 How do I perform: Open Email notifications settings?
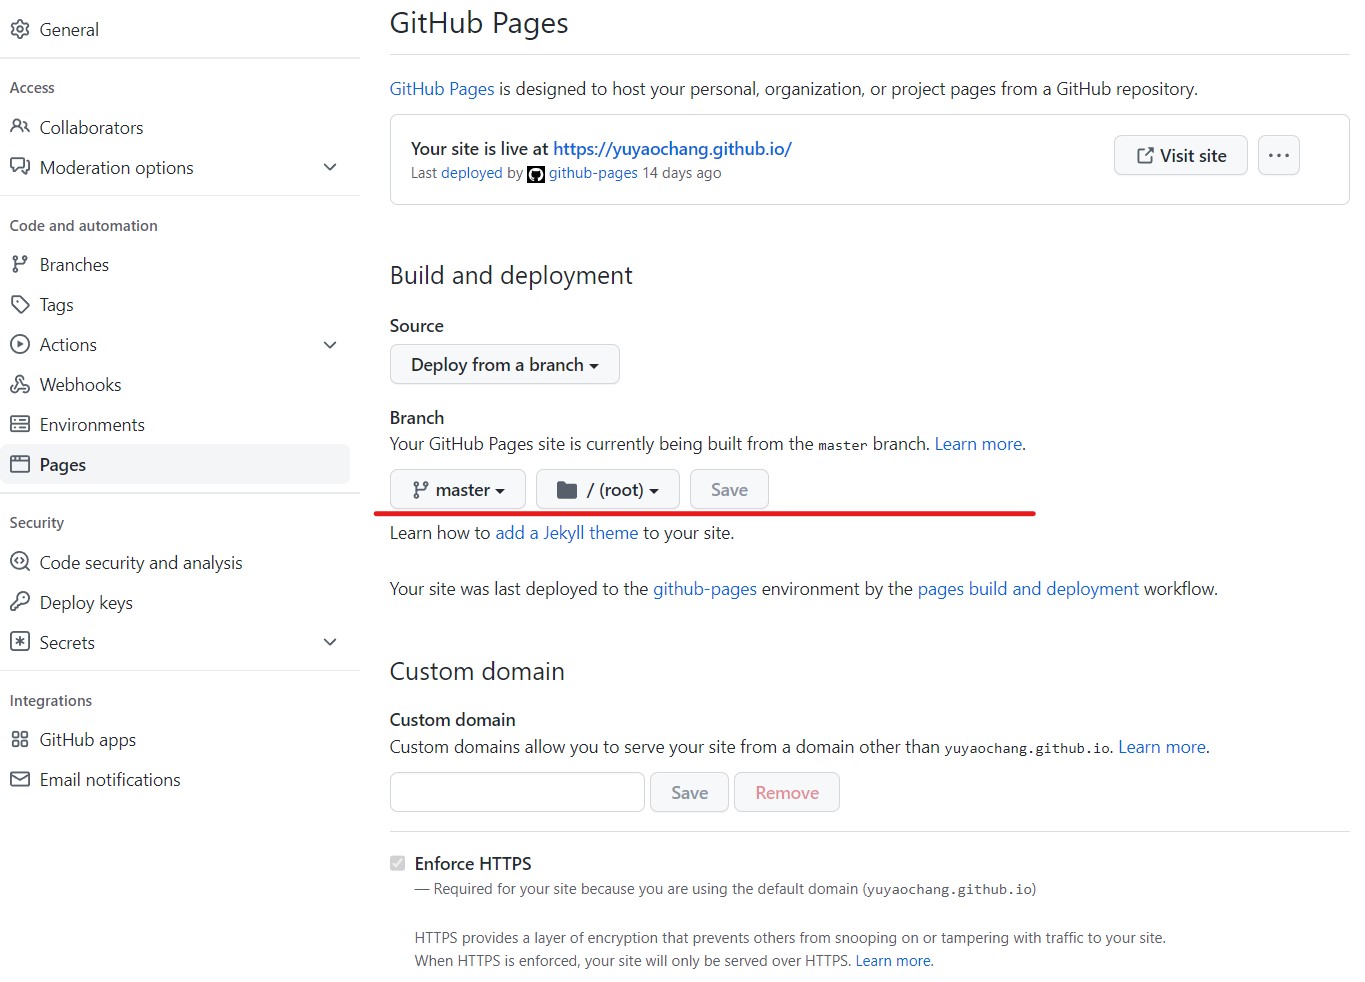(x=175, y=779)
